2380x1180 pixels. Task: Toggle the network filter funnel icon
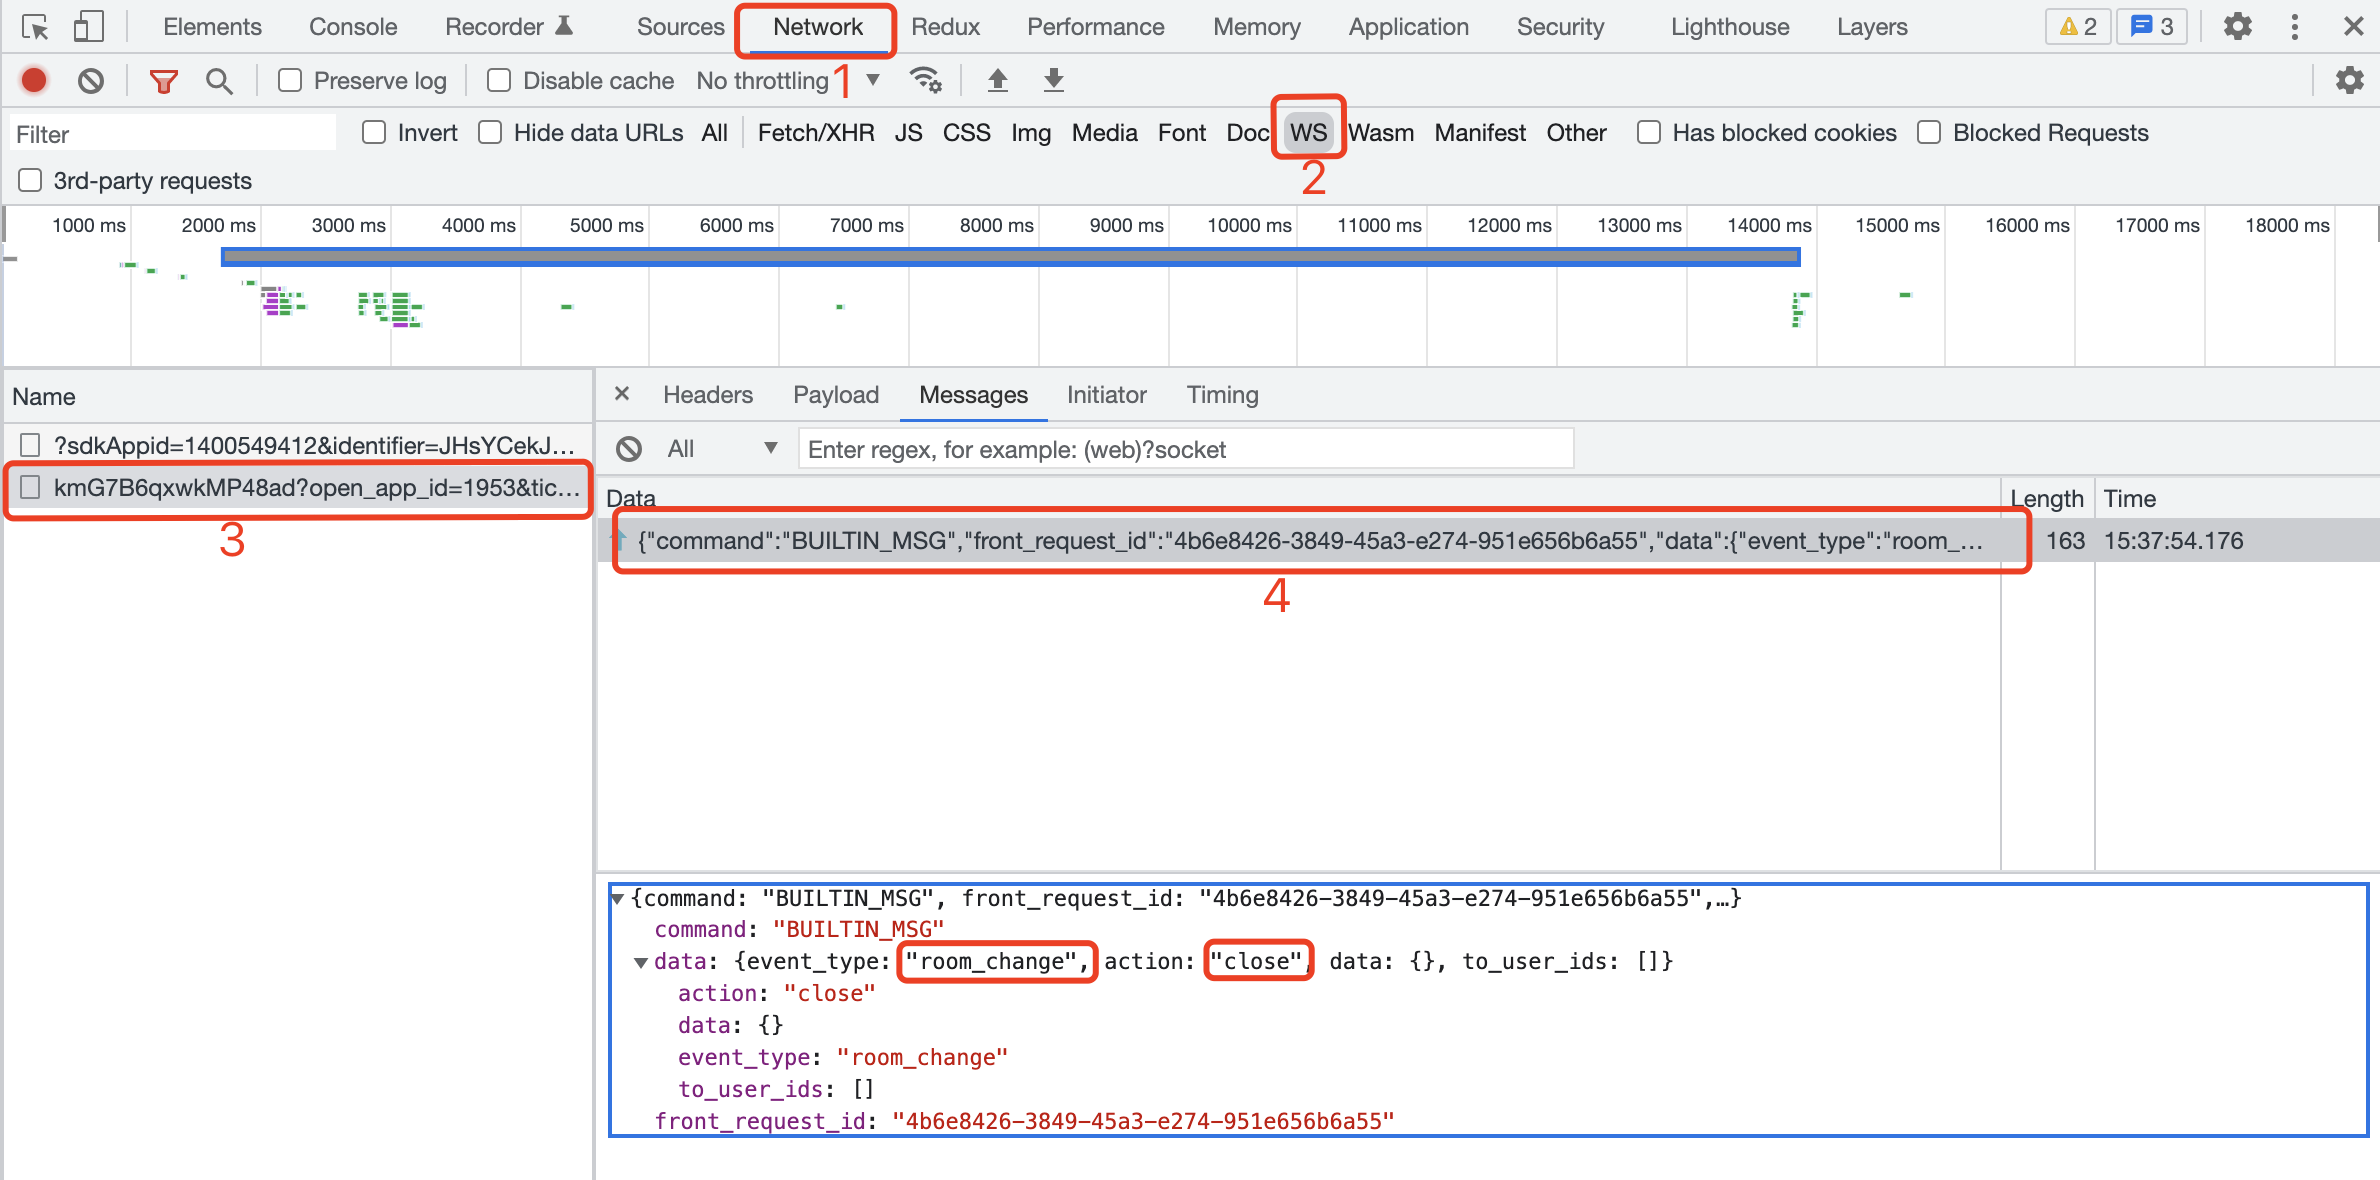(163, 81)
